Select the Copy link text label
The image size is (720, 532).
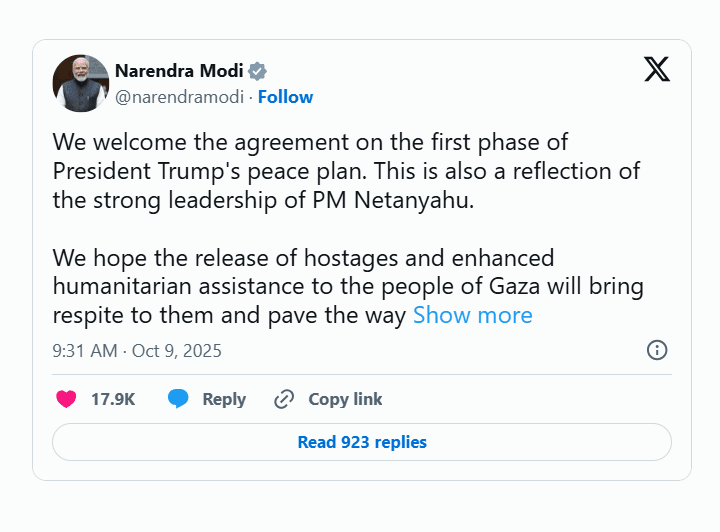(x=345, y=399)
